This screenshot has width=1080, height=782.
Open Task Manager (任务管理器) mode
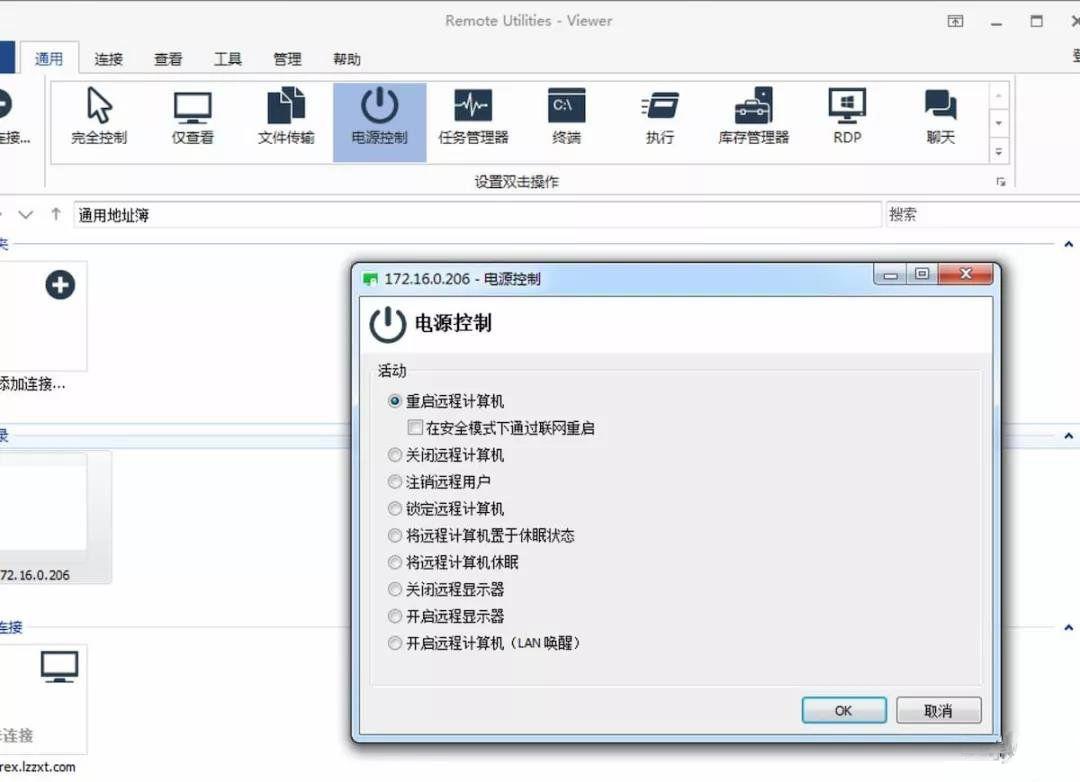[x=473, y=116]
